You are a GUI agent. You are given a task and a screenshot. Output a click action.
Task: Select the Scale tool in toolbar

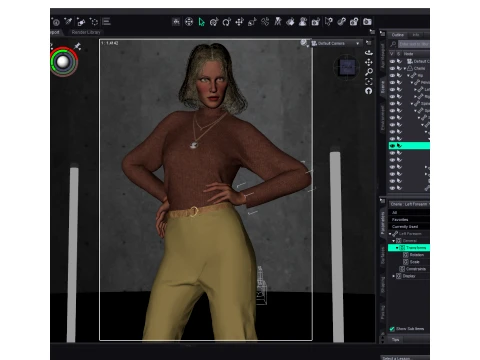252,22
